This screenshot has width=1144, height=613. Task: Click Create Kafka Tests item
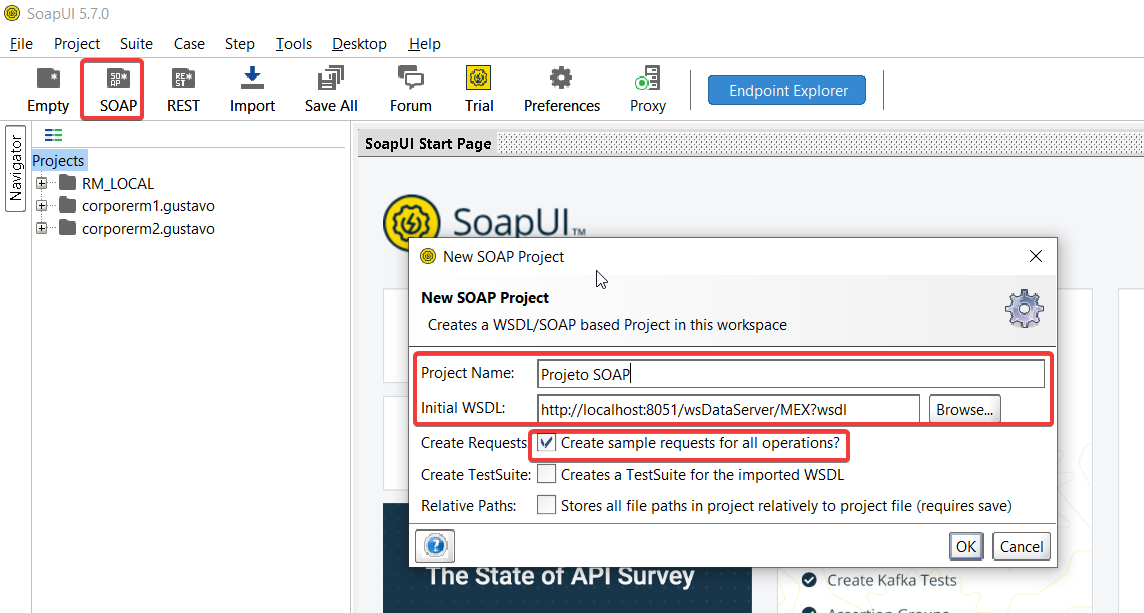892,580
